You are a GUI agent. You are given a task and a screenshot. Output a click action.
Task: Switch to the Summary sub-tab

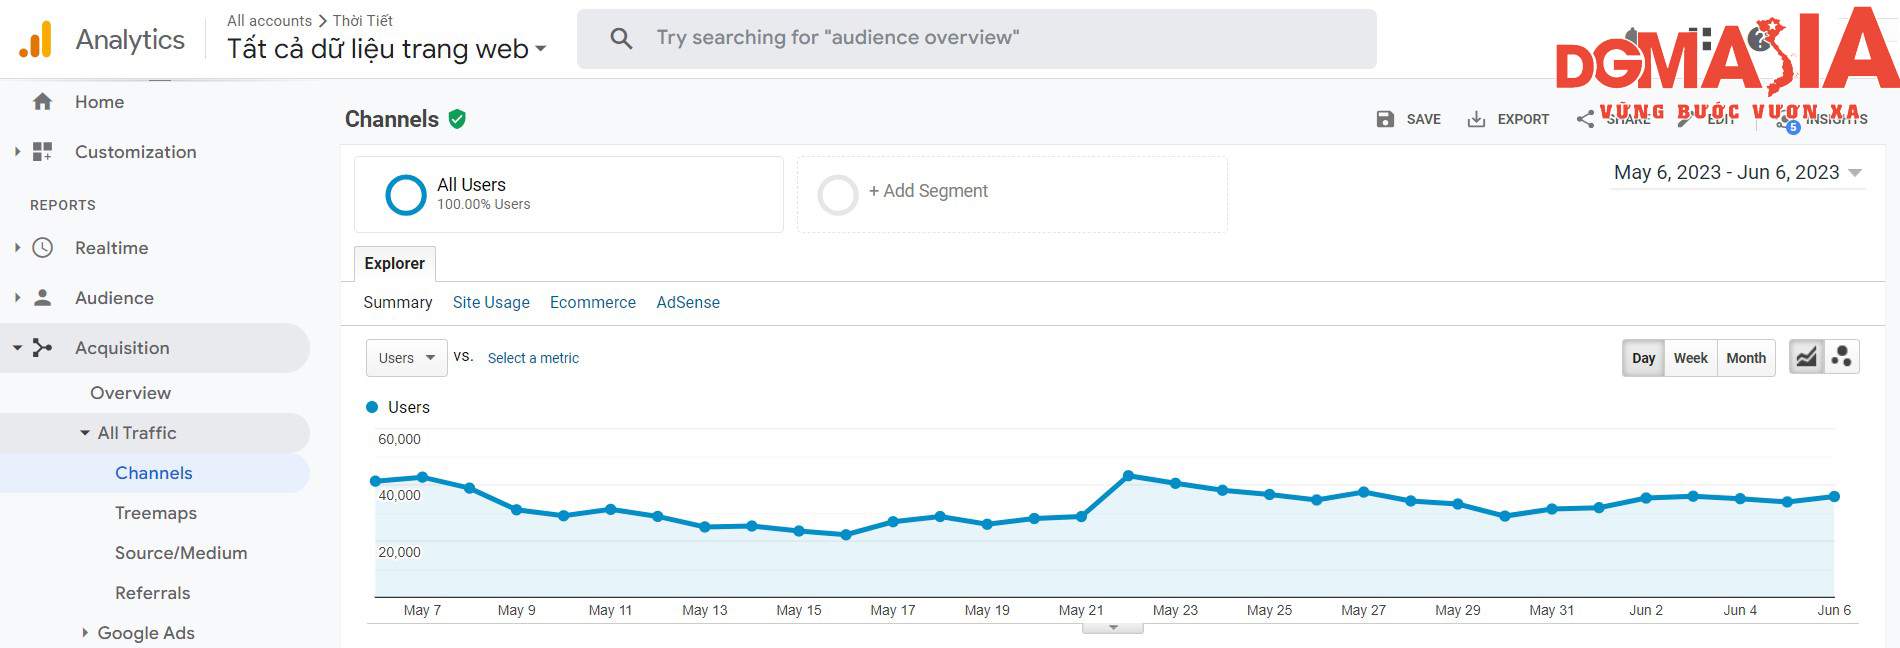398,302
